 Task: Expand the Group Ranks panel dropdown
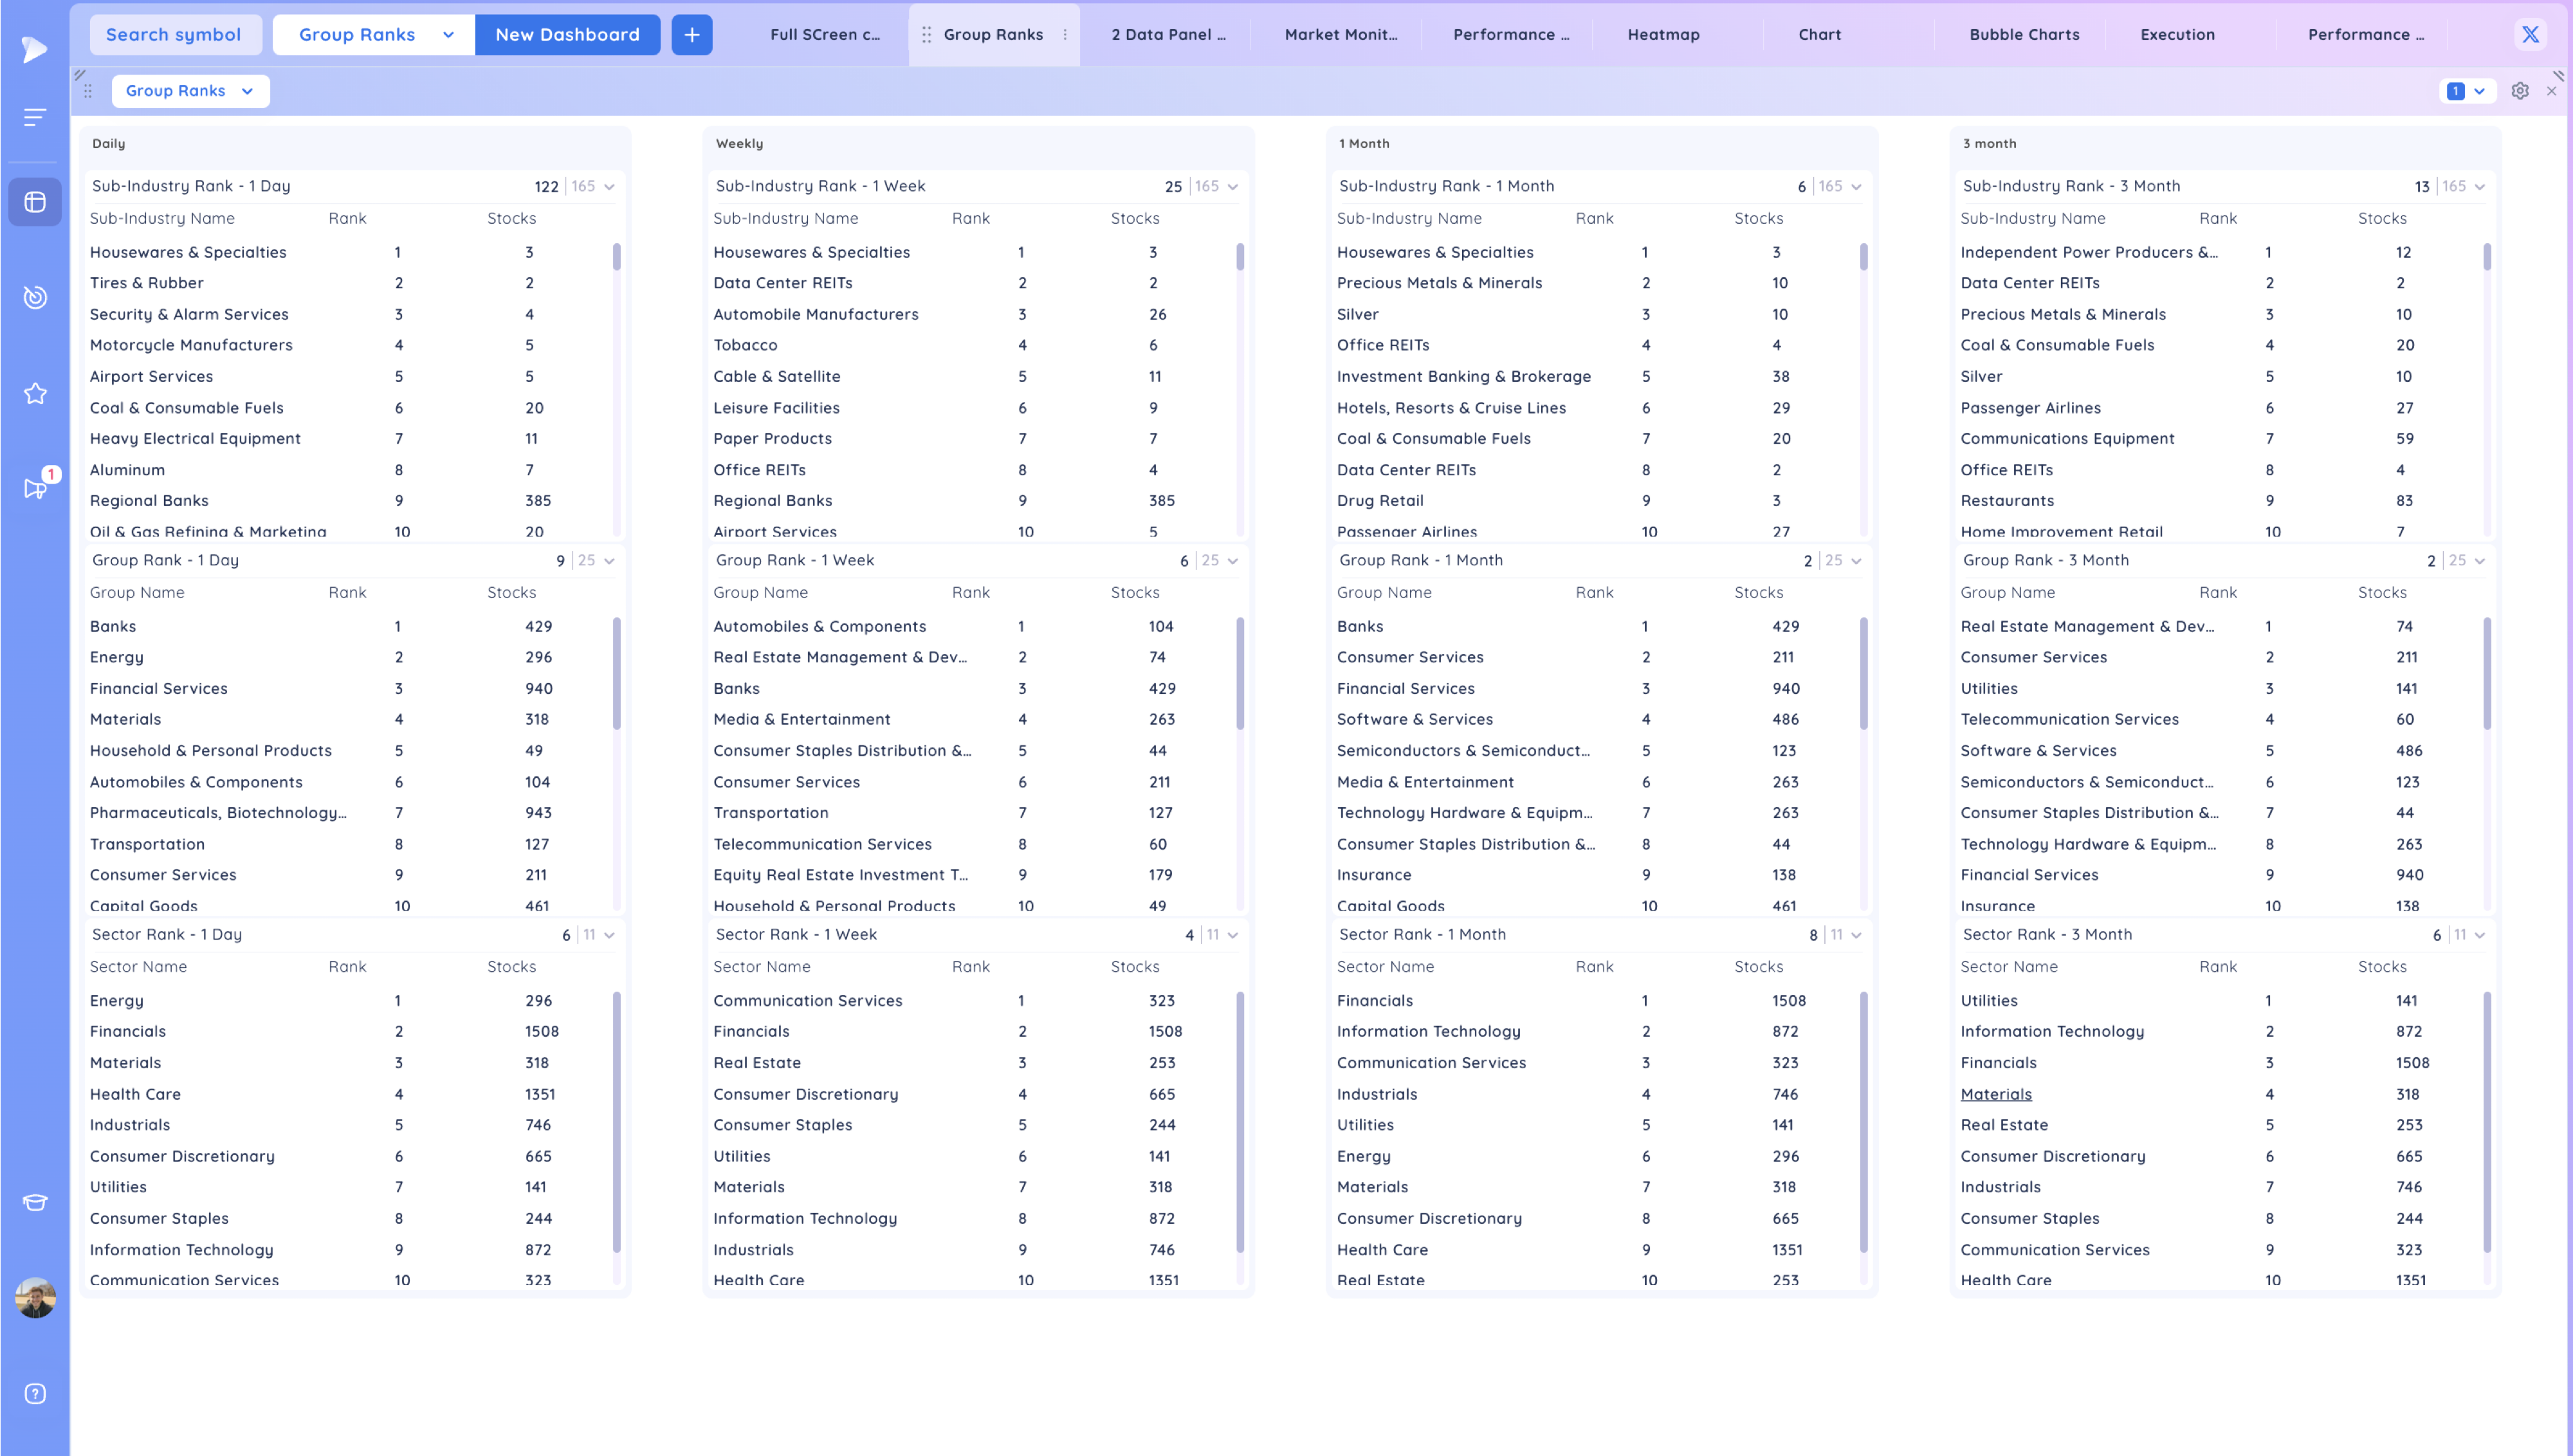(190, 91)
